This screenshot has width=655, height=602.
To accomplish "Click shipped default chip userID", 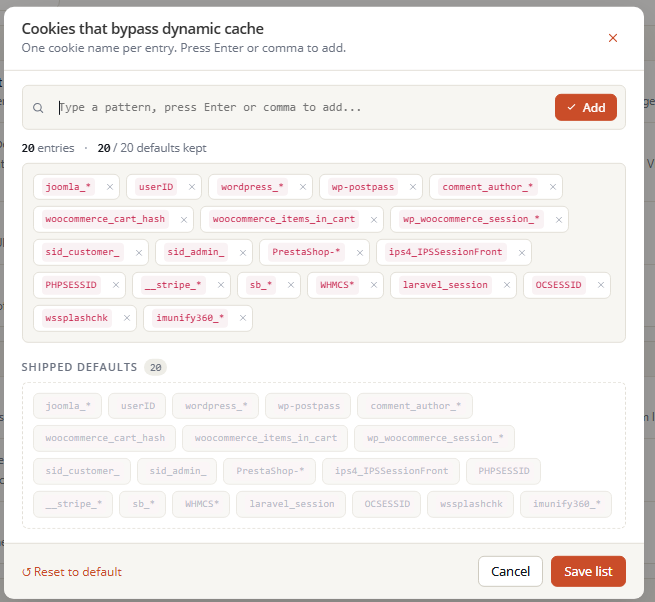I will click(137, 406).
